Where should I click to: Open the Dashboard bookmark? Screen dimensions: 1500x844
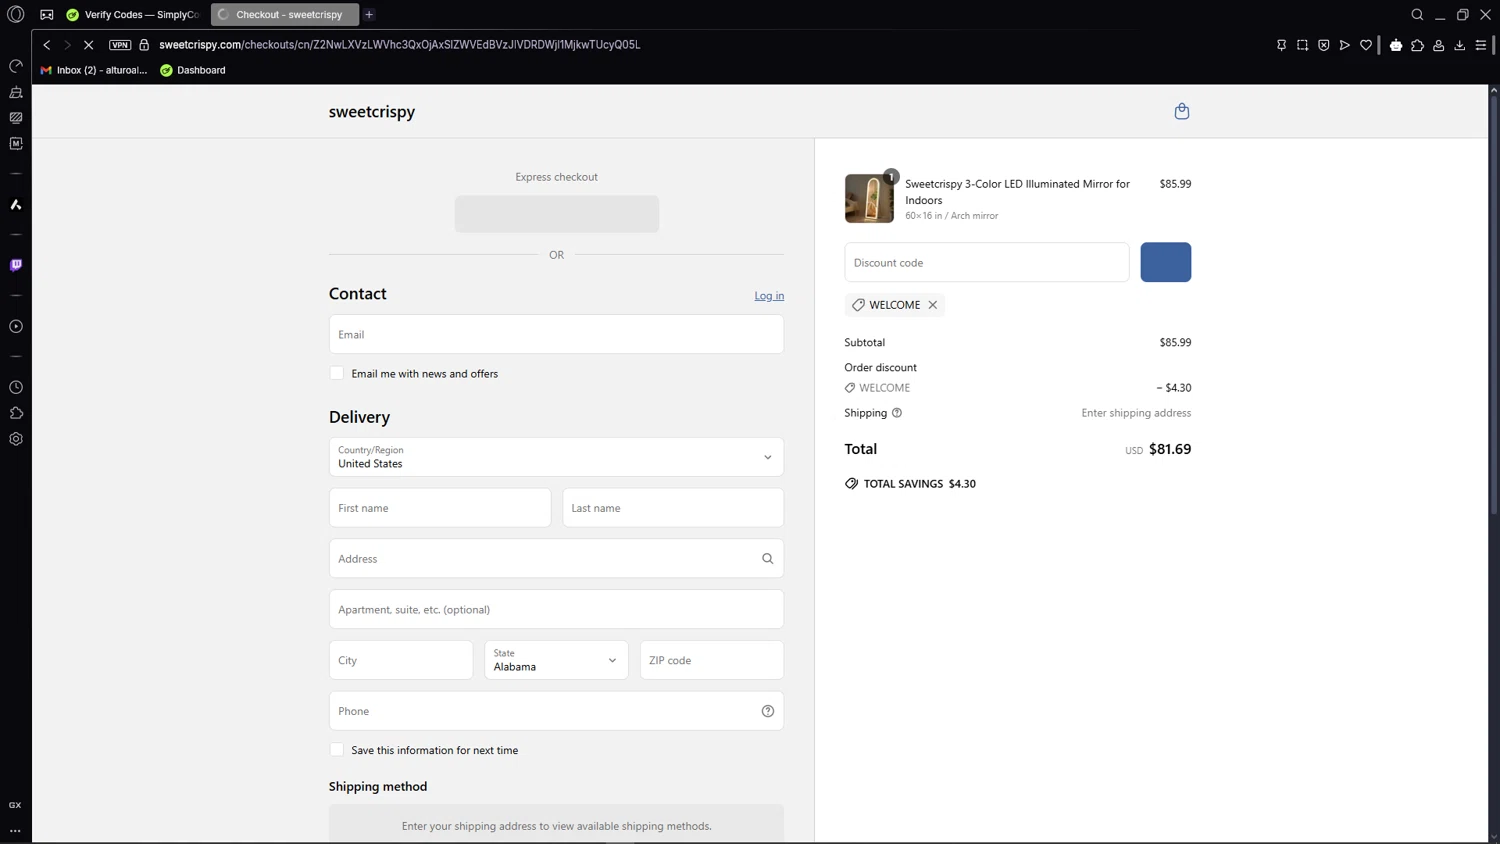pyautogui.click(x=193, y=70)
